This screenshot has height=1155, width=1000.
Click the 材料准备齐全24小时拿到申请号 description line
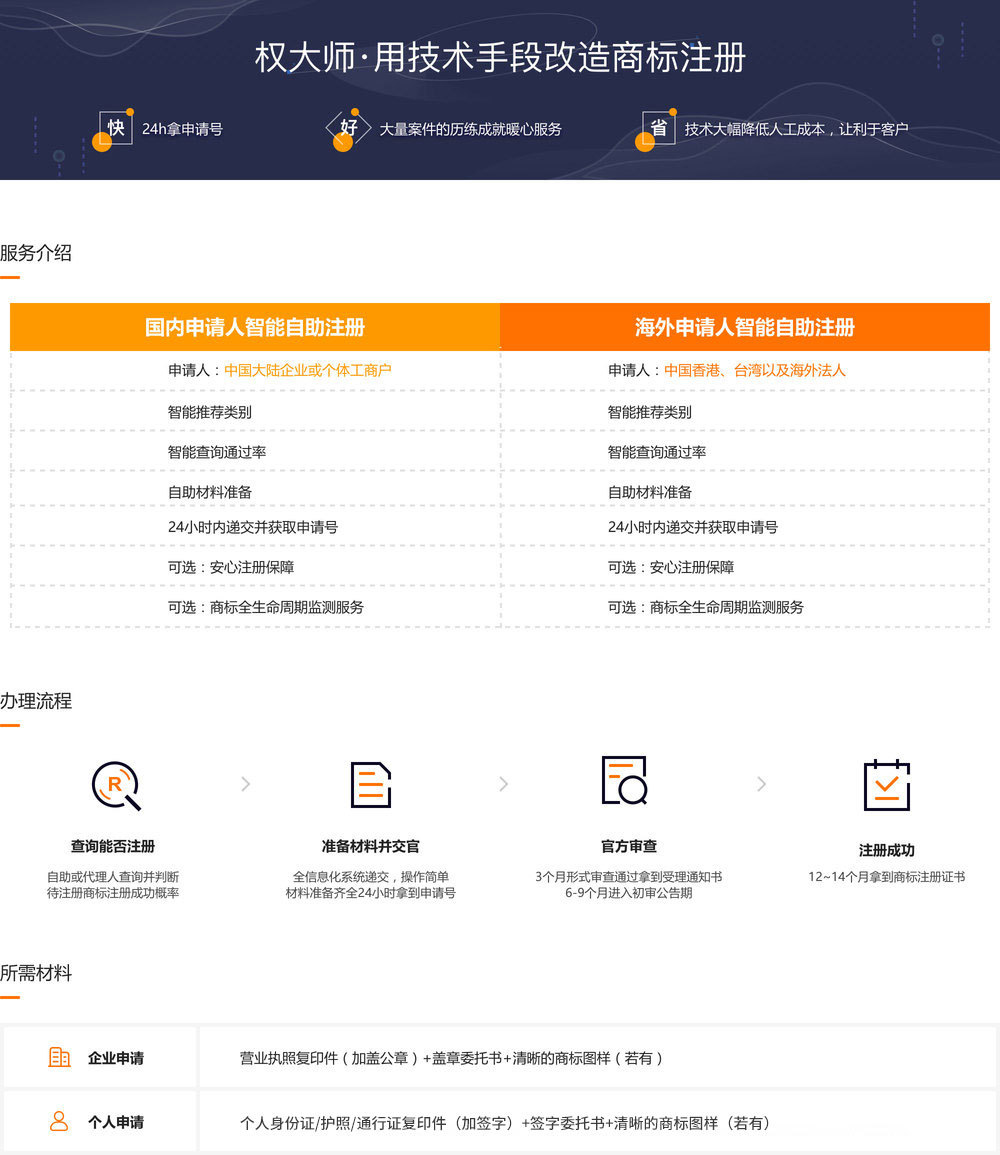point(370,893)
